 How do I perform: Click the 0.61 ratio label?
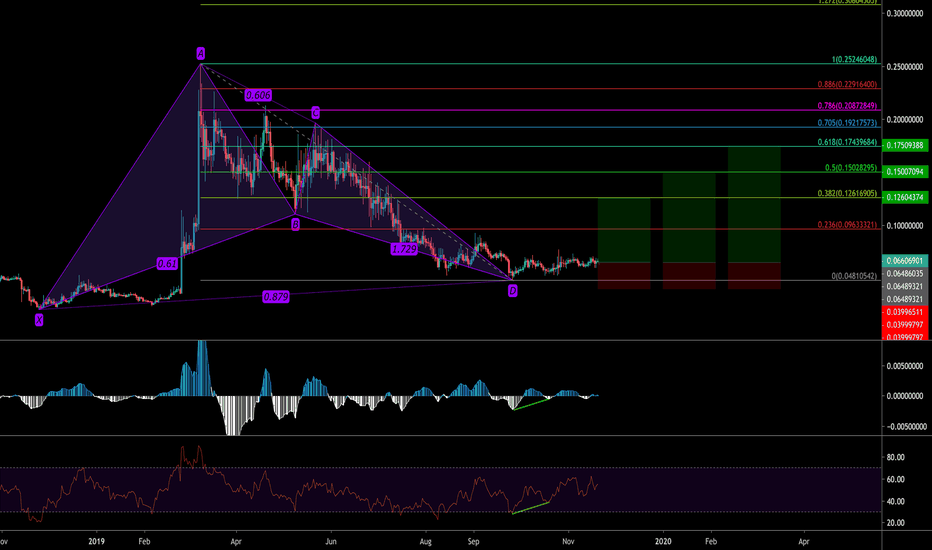(168, 263)
